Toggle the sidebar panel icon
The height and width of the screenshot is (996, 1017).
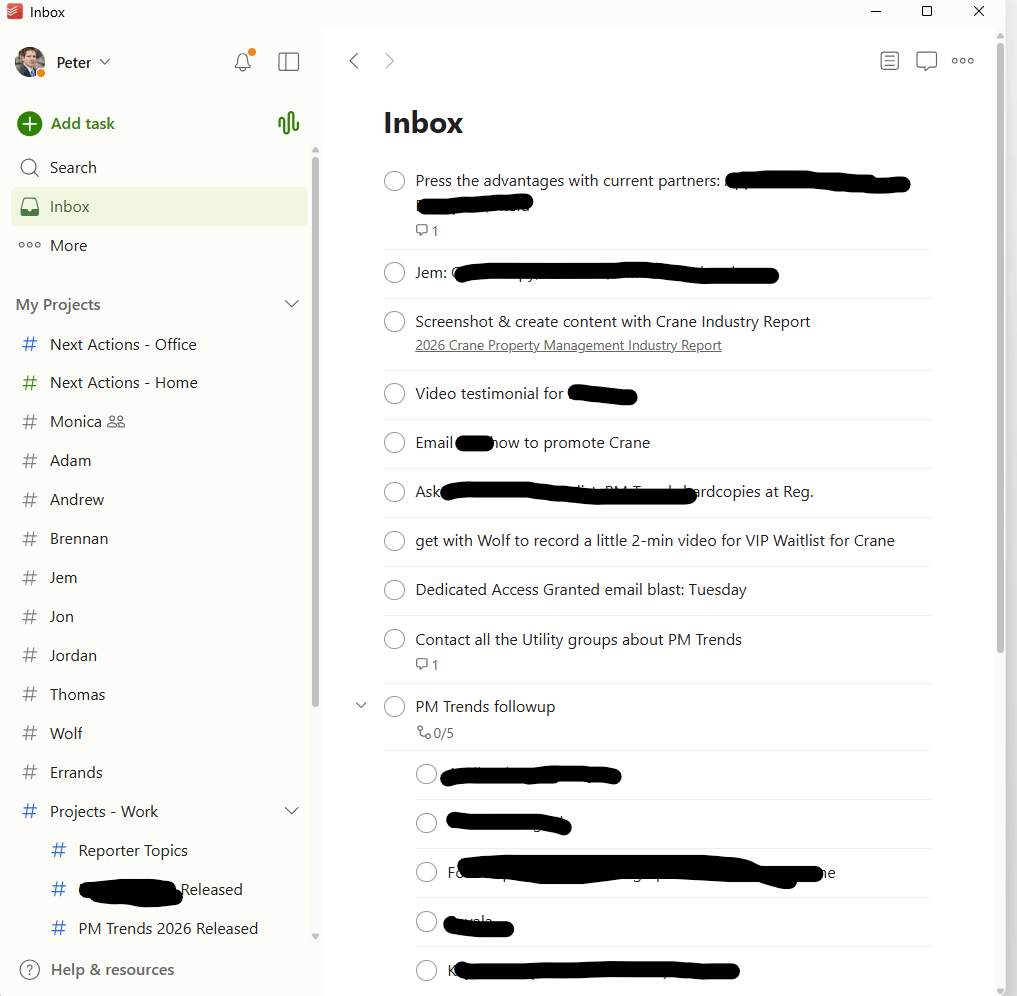point(288,62)
